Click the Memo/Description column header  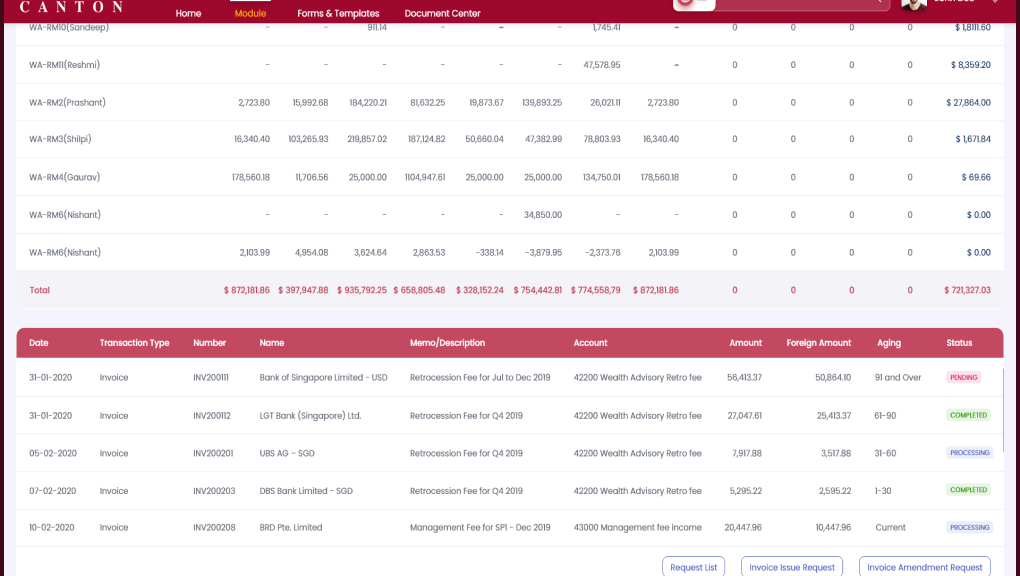tap(447, 343)
